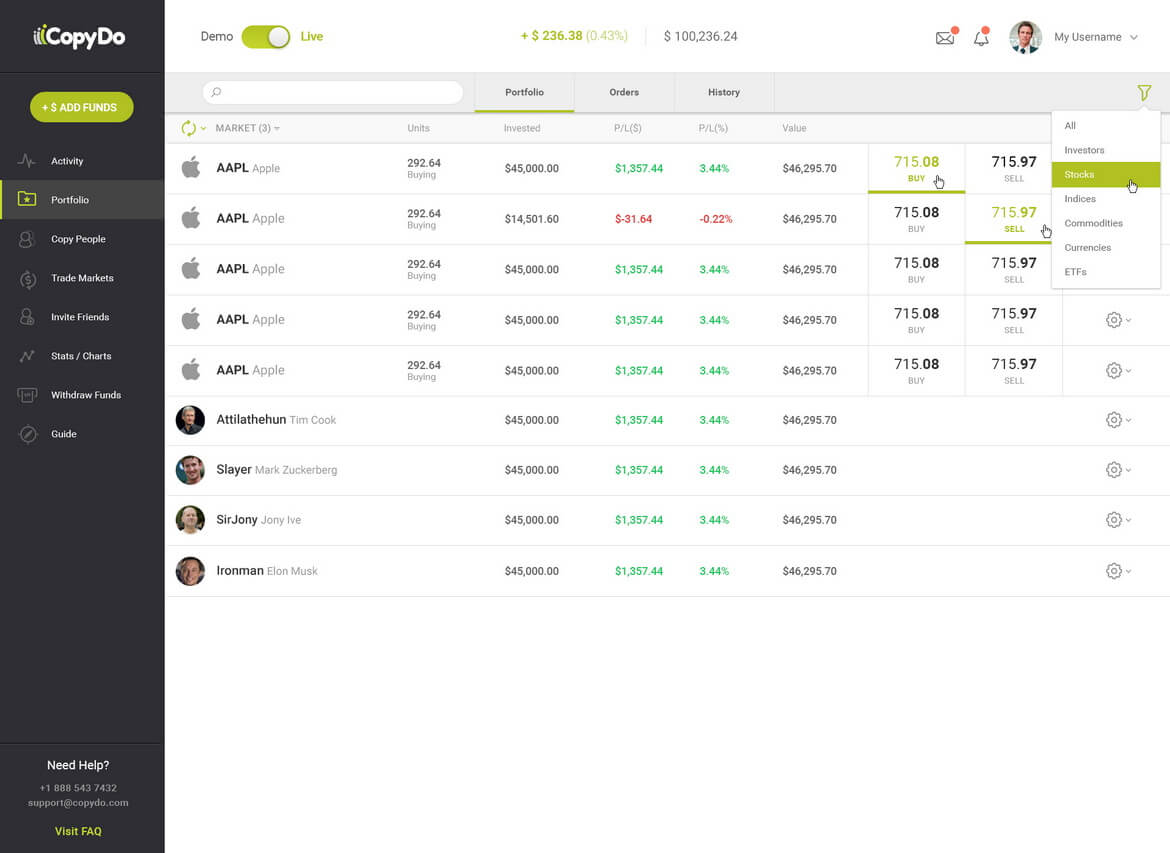Click into the search input field
The image size is (1170, 853).
tap(333, 93)
